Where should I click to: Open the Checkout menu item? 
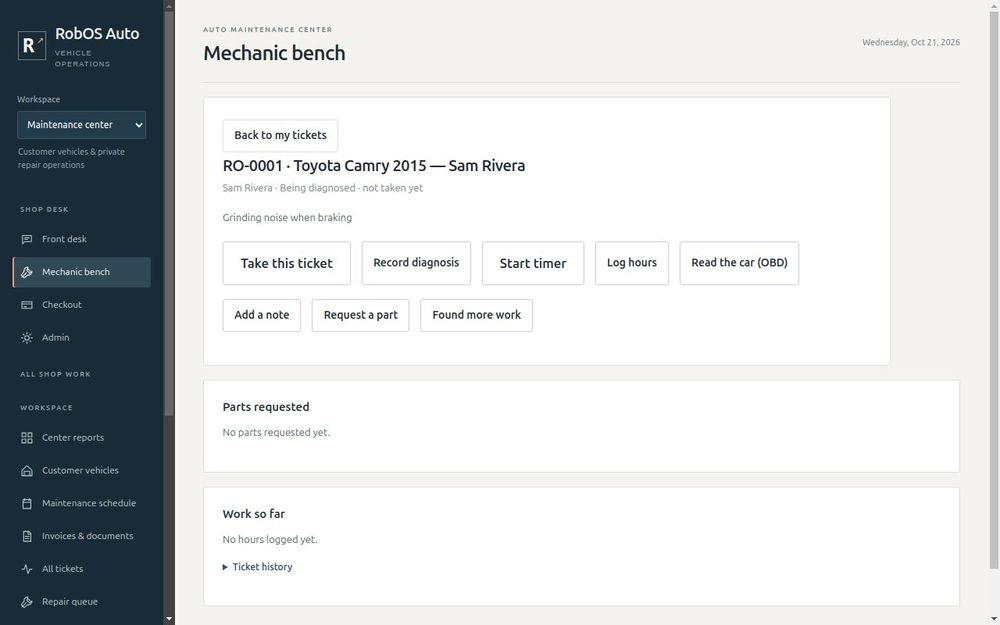82,305
